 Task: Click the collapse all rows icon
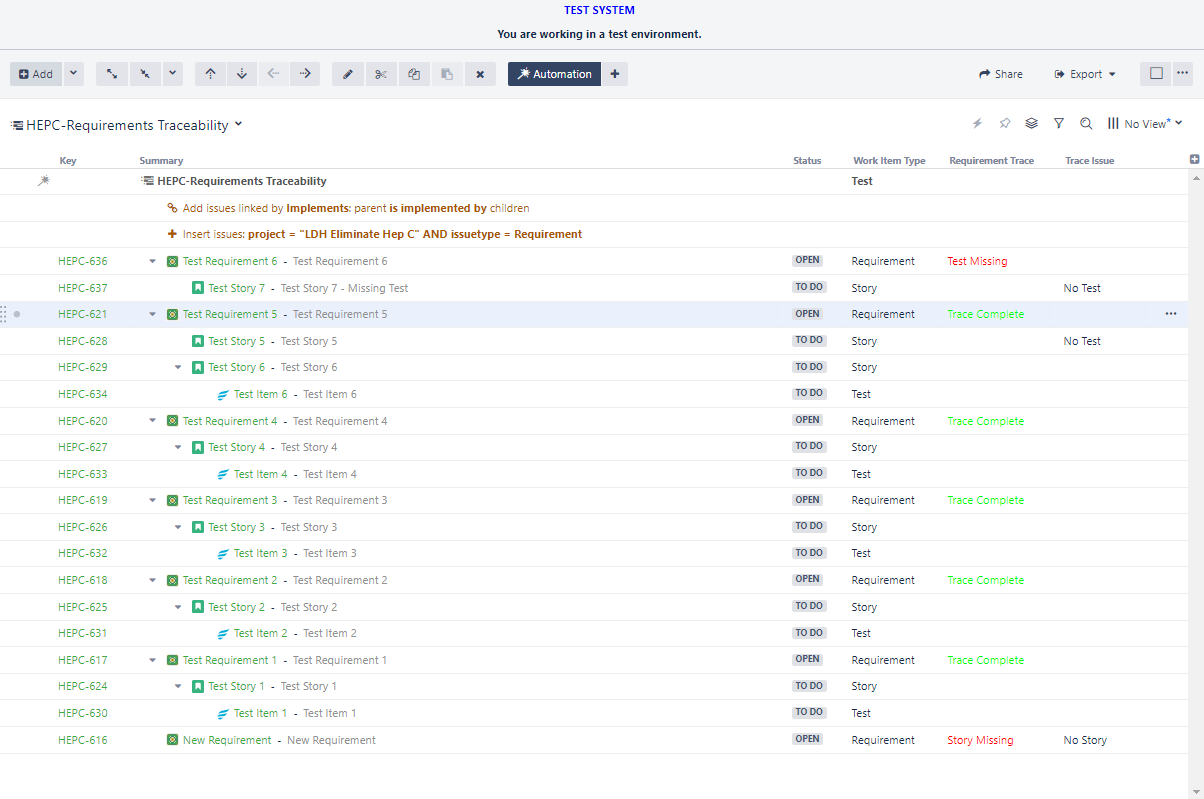145,74
